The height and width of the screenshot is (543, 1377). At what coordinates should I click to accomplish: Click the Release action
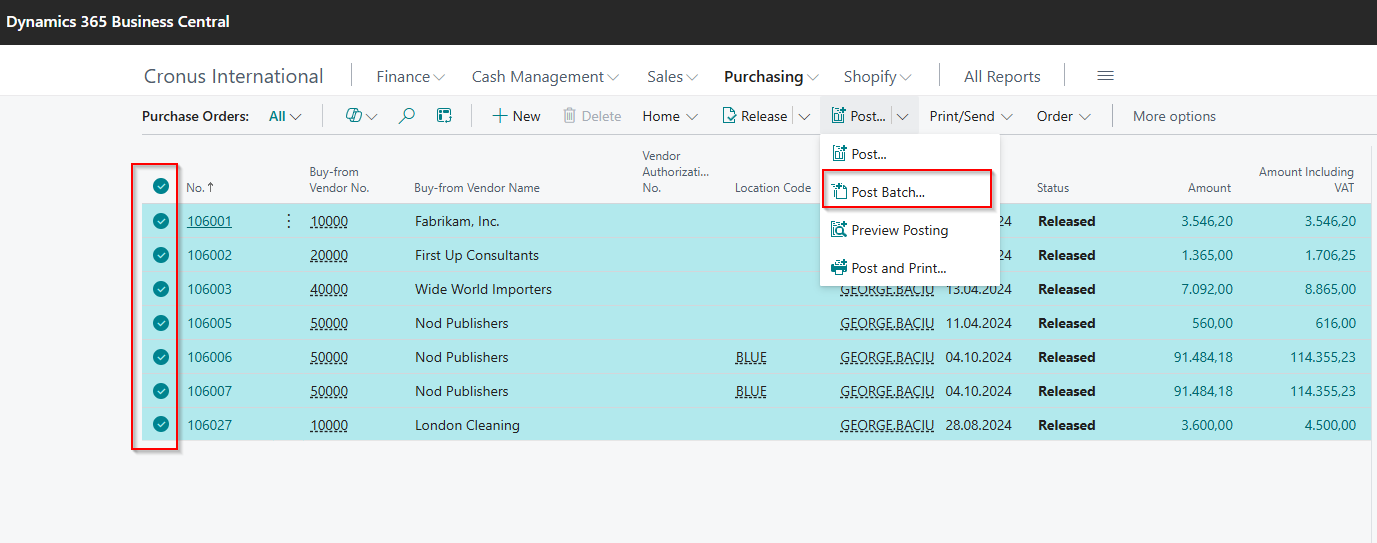pos(755,116)
